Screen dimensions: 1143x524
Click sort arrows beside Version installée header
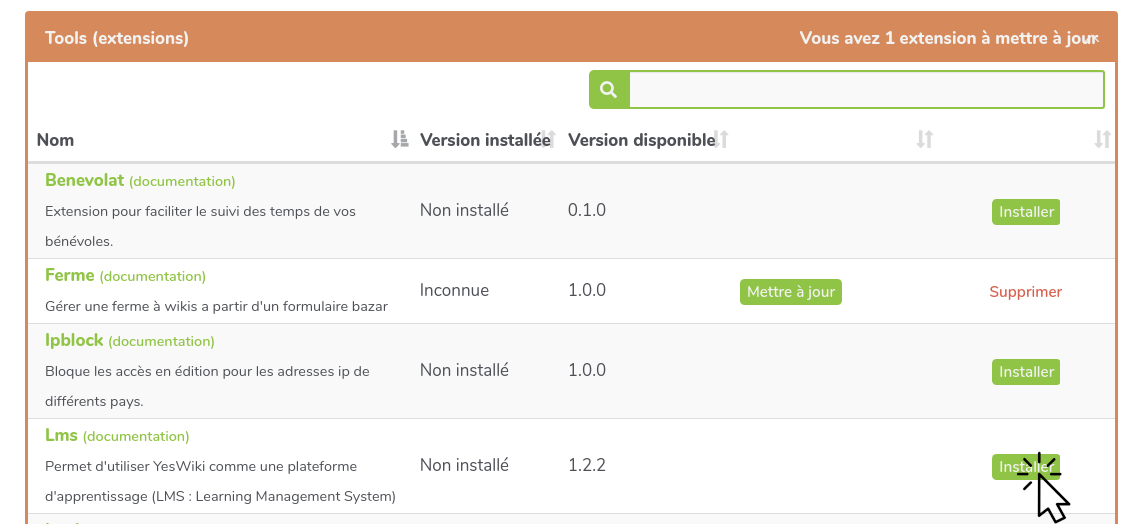pos(547,140)
